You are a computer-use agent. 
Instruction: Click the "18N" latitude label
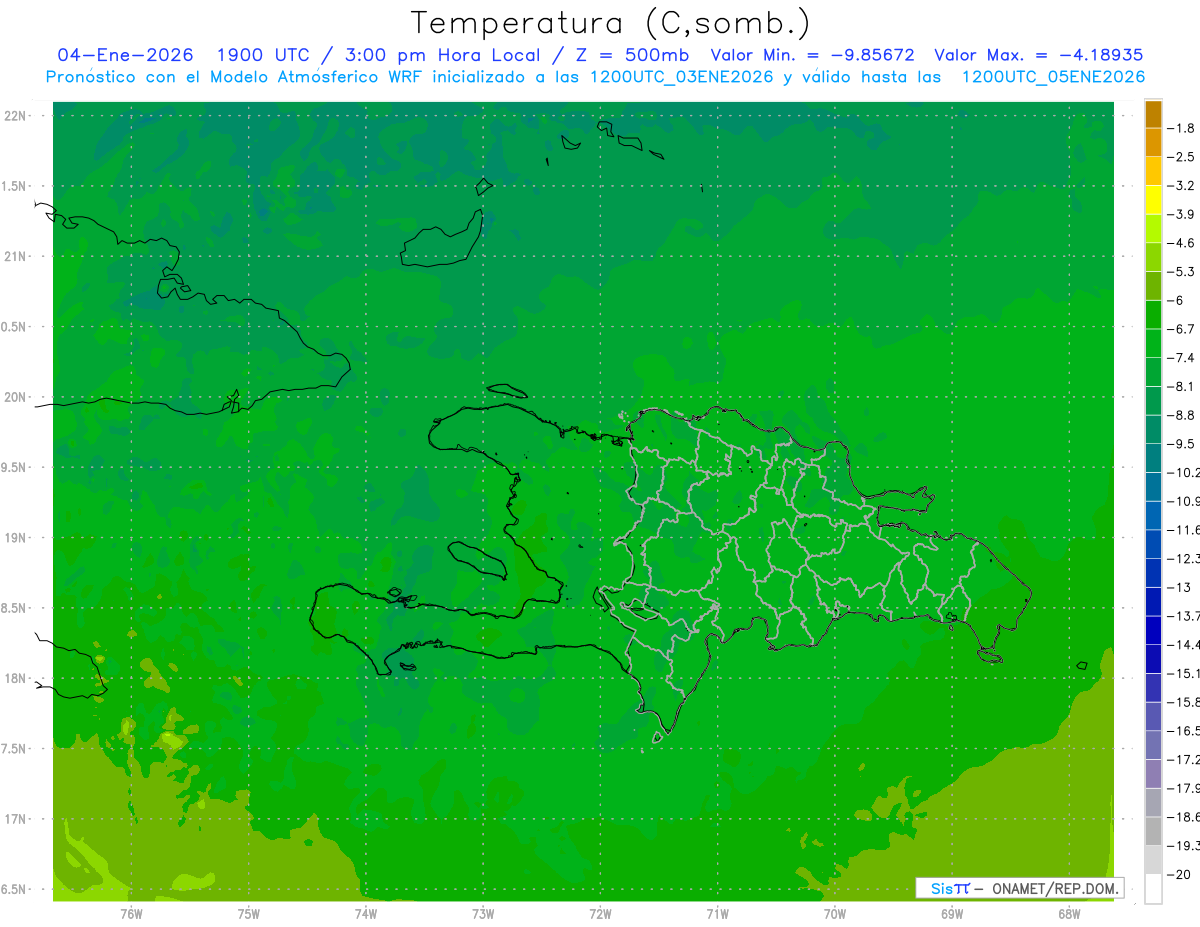[15, 678]
